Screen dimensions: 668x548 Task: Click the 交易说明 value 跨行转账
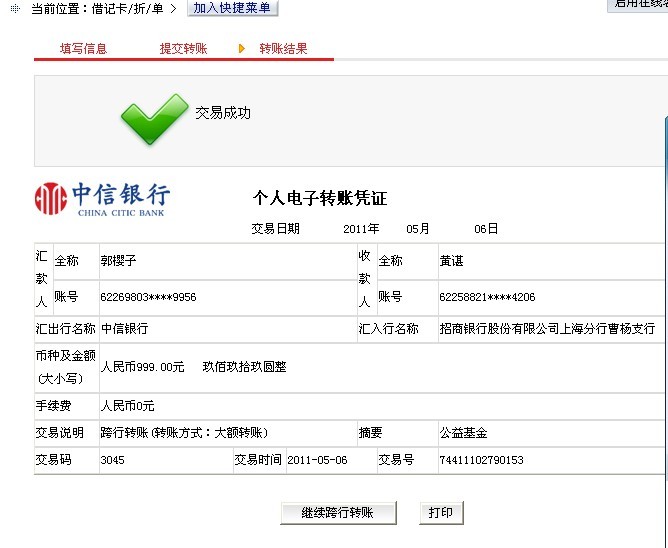124,433
